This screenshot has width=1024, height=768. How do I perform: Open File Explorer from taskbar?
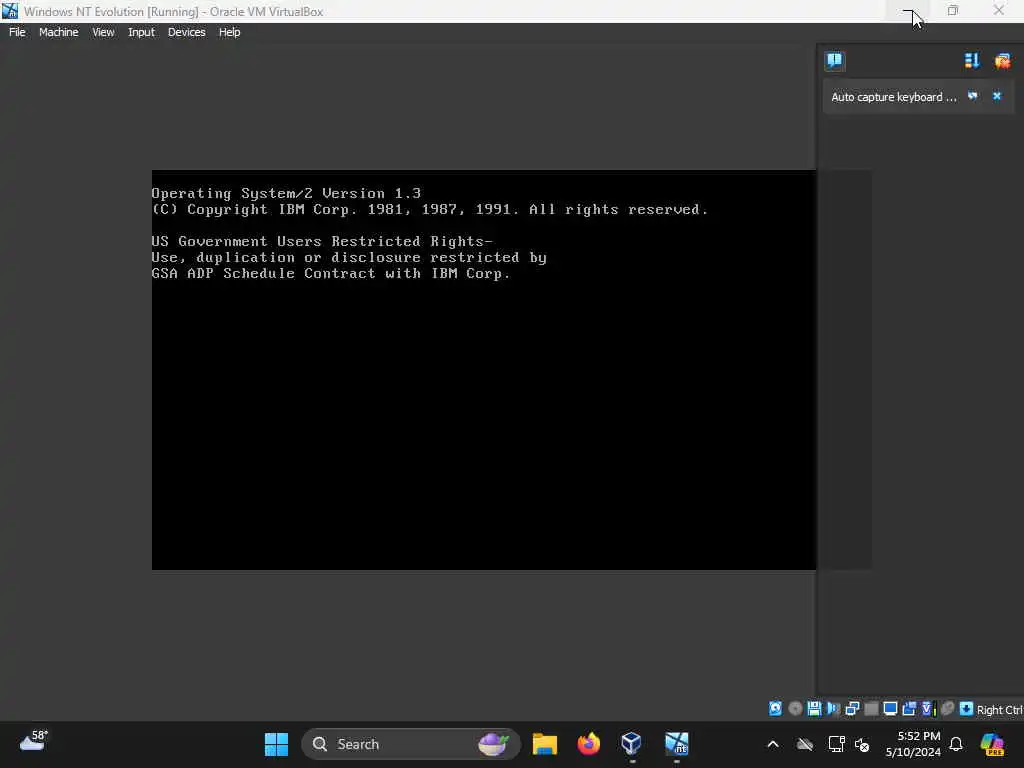coord(545,744)
